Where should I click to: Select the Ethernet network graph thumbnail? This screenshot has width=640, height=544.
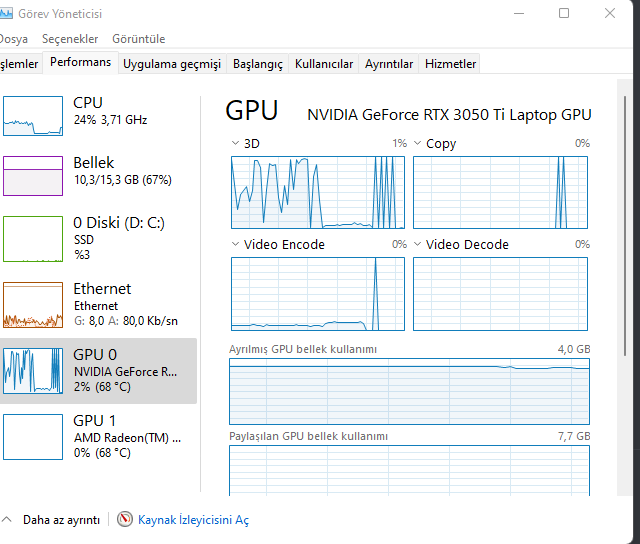click(x=33, y=304)
